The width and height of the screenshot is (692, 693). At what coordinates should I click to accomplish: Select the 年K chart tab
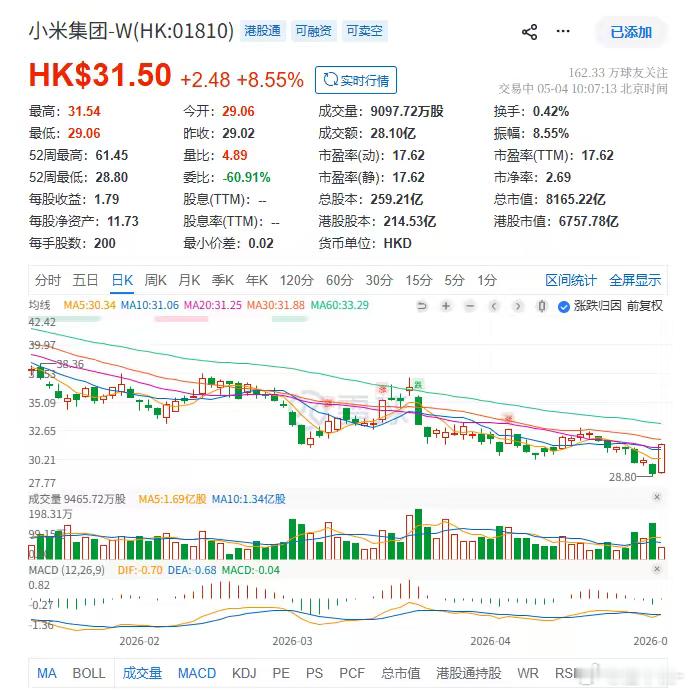tap(257, 280)
